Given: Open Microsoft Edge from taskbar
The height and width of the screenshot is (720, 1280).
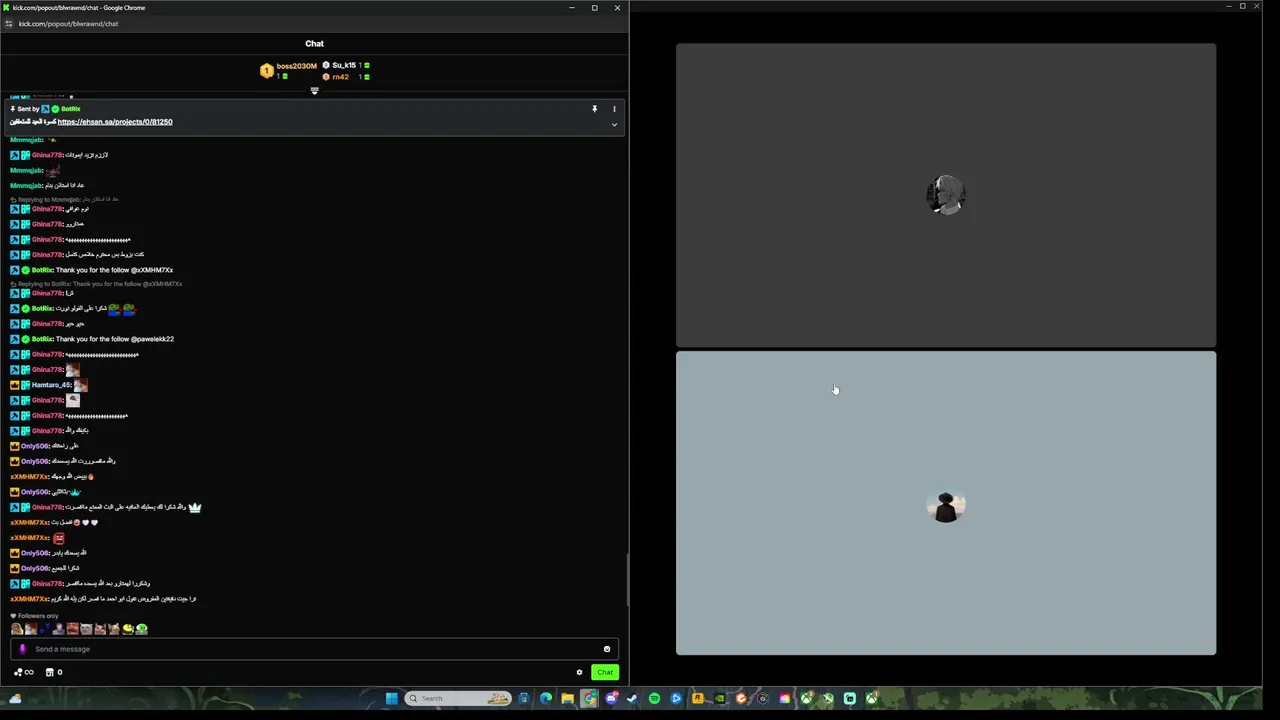Looking at the screenshot, I should click(x=545, y=698).
